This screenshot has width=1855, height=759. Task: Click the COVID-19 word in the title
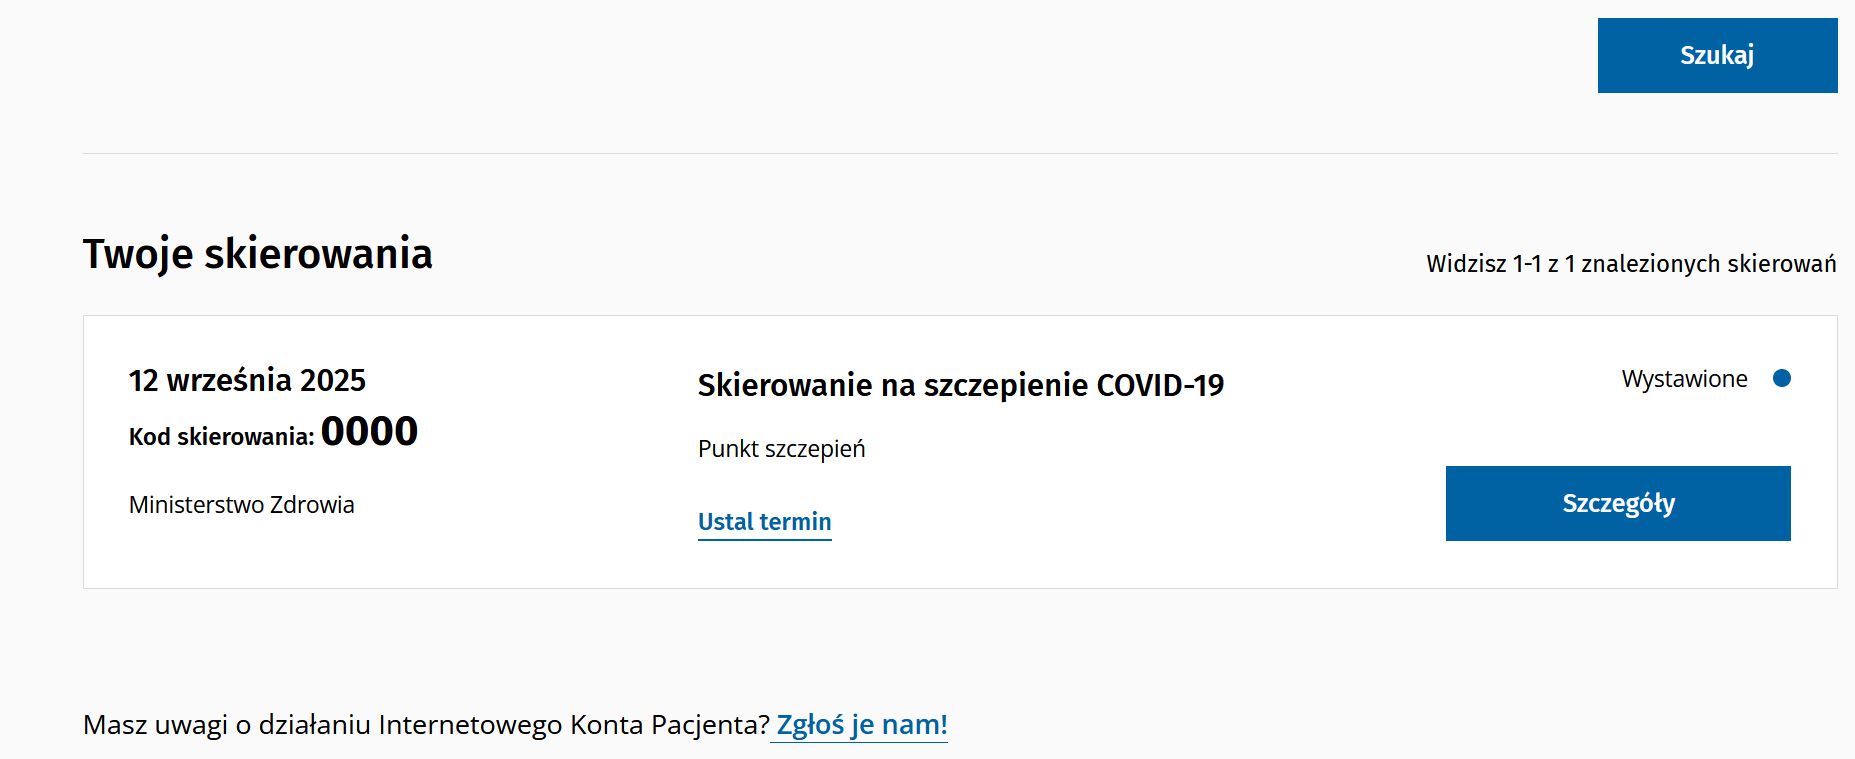1160,385
